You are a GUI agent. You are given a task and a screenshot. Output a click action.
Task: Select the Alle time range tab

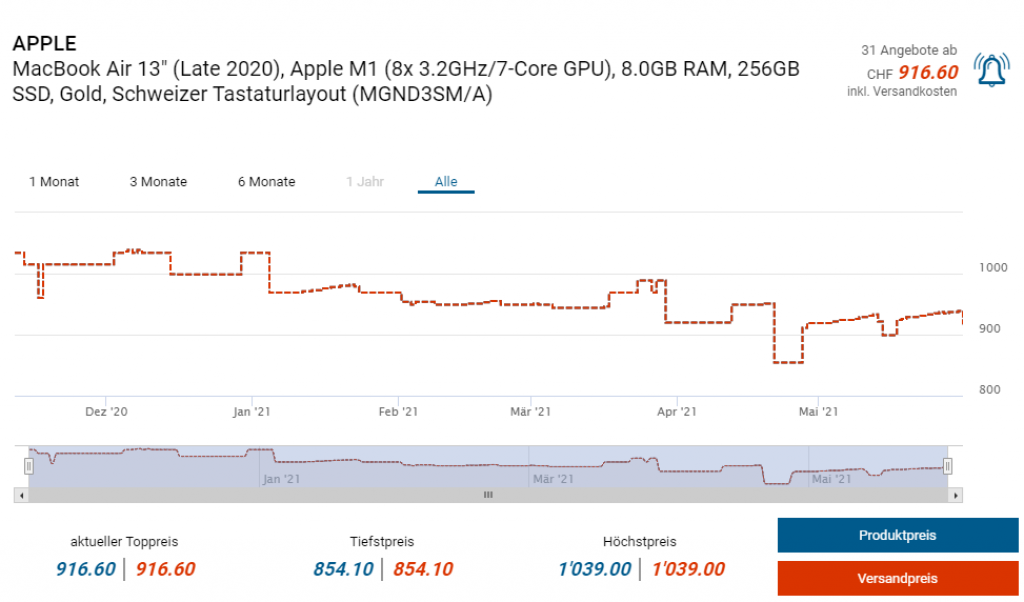pos(446,182)
